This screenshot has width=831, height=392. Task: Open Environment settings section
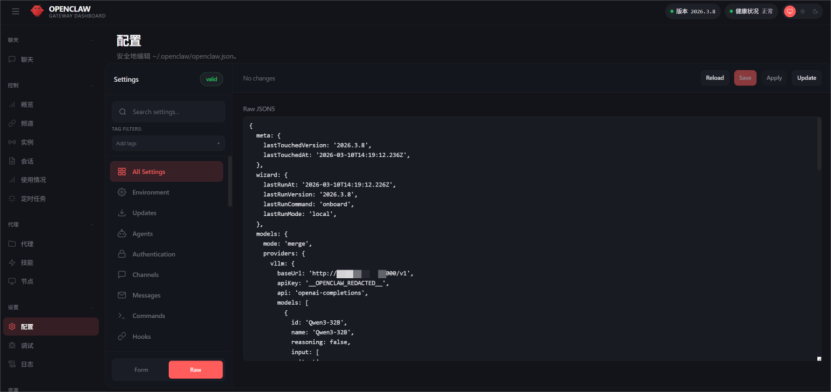click(x=166, y=192)
